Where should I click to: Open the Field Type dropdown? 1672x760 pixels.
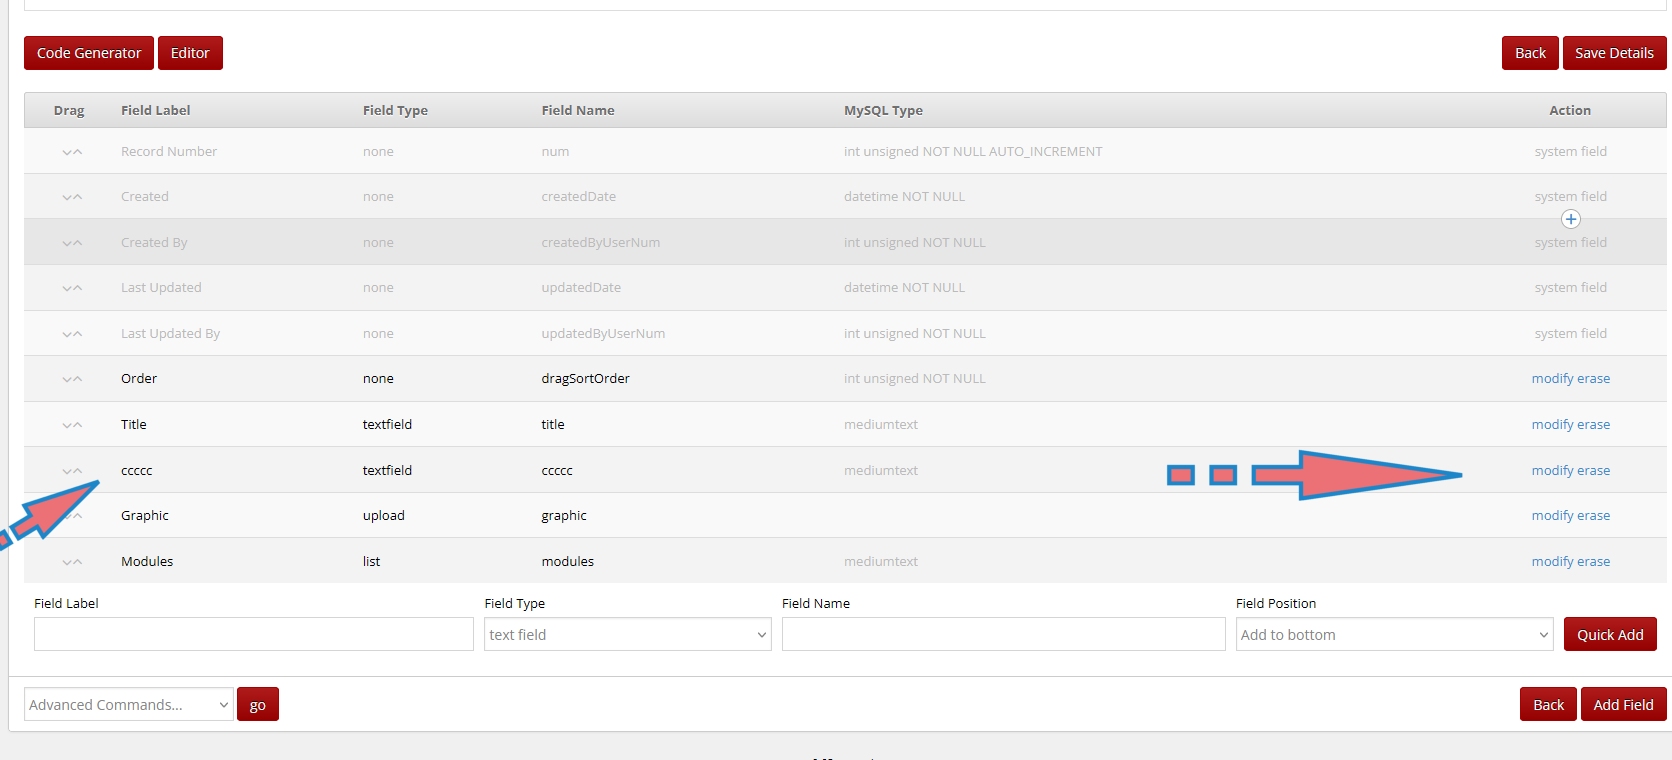point(627,635)
